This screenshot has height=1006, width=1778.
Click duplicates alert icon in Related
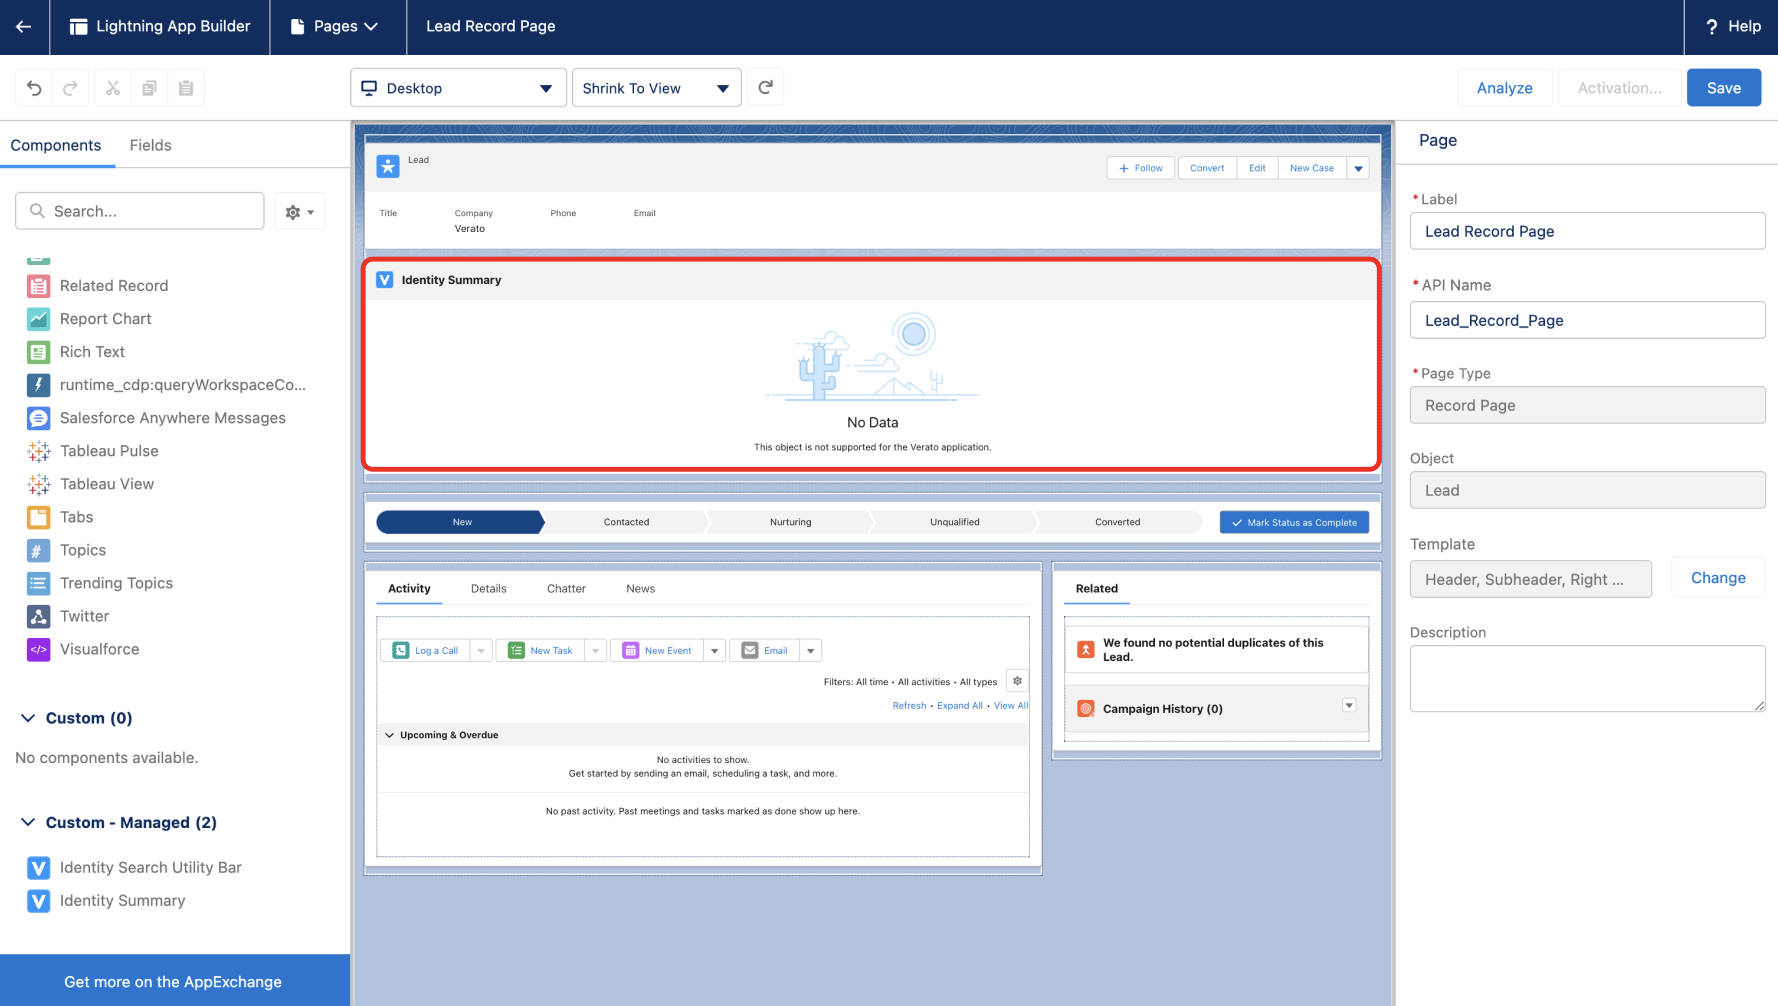click(x=1086, y=650)
